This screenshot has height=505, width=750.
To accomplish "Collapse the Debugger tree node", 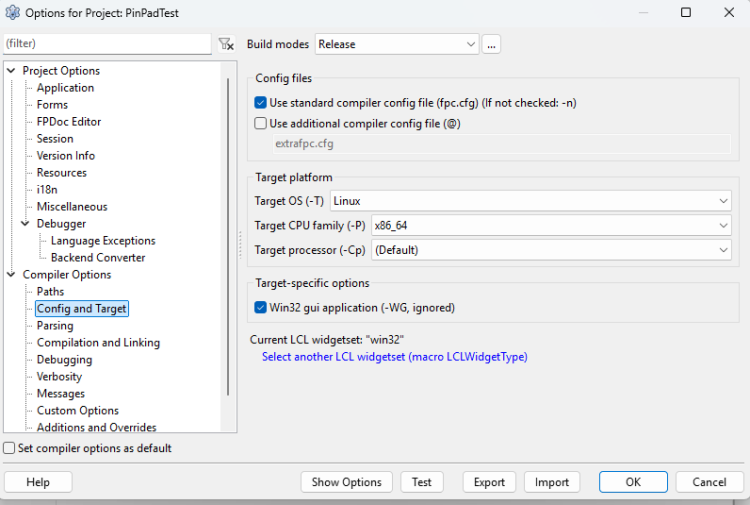I will tap(25, 223).
